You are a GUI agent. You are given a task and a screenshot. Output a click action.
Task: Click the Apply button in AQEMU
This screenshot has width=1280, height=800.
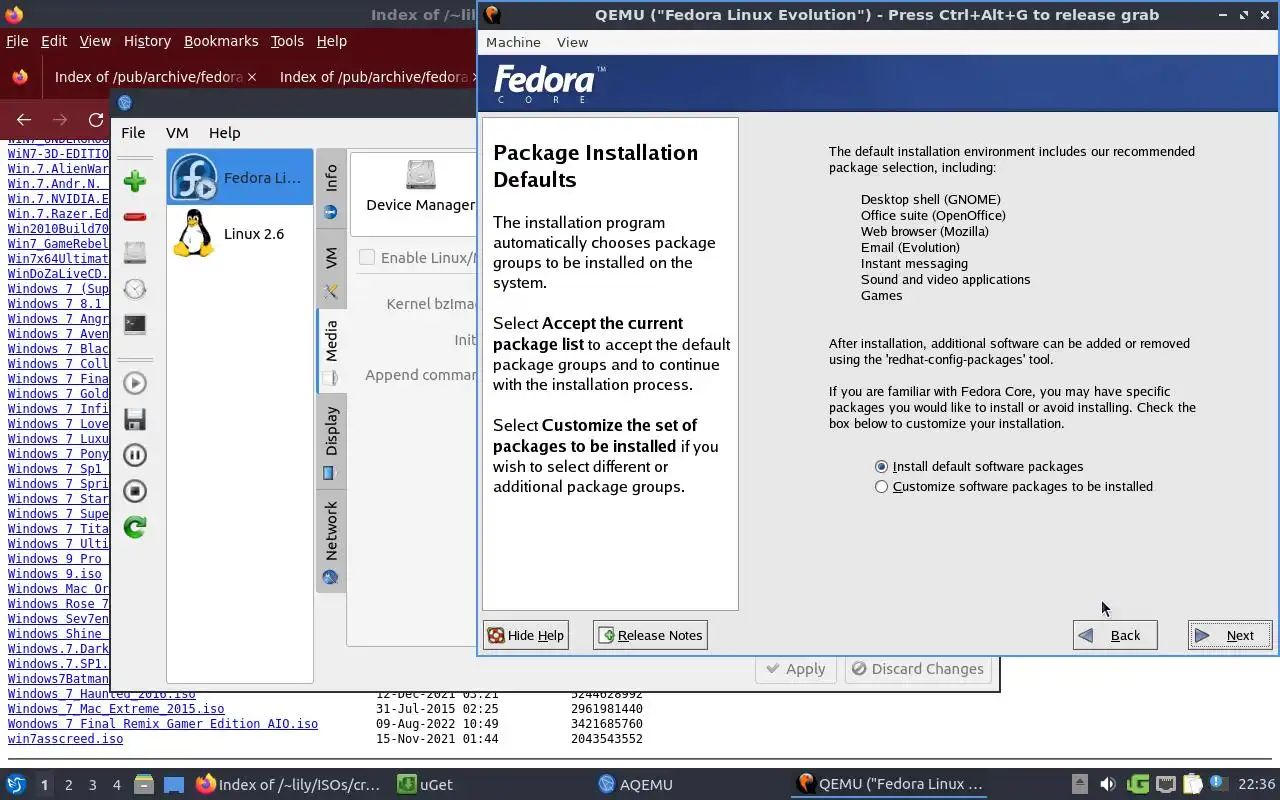[x=796, y=669]
